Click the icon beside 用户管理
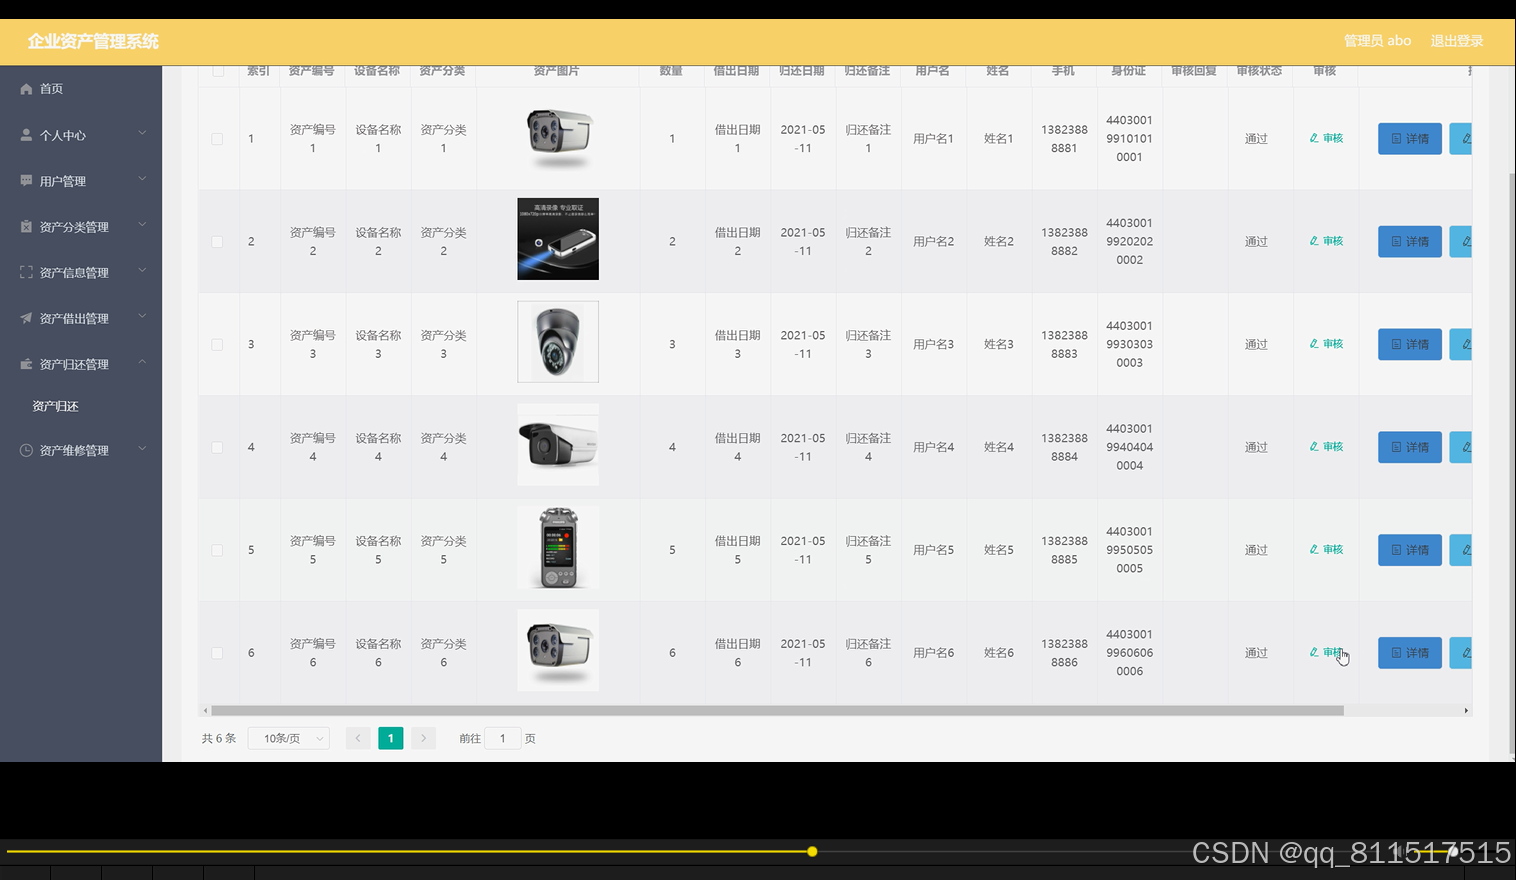Image resolution: width=1516 pixels, height=880 pixels. click(x=26, y=181)
